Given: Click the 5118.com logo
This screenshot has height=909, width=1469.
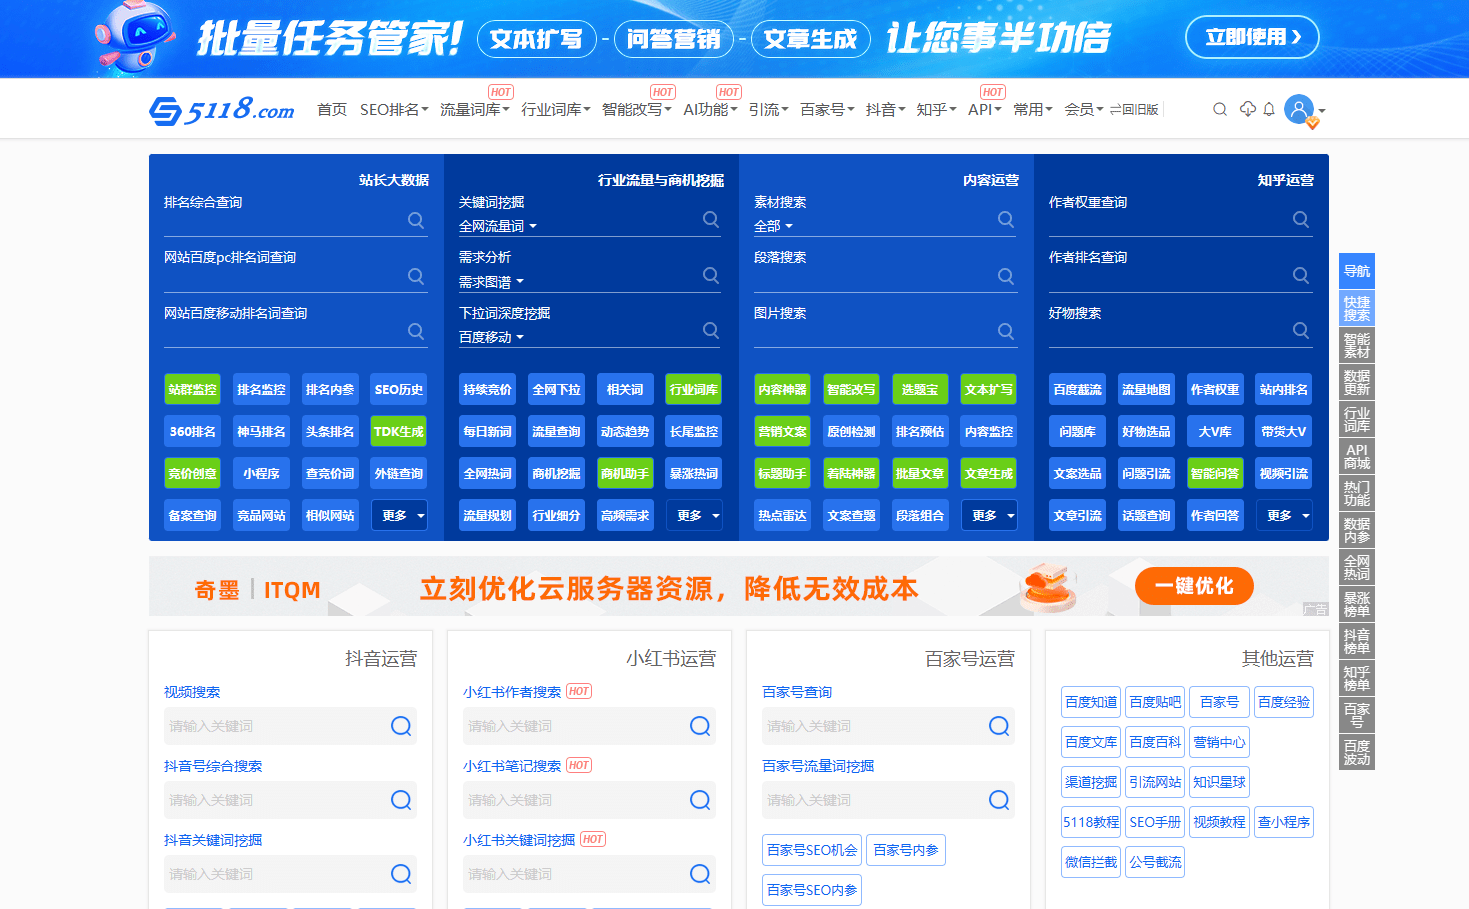Looking at the screenshot, I should coord(220,109).
